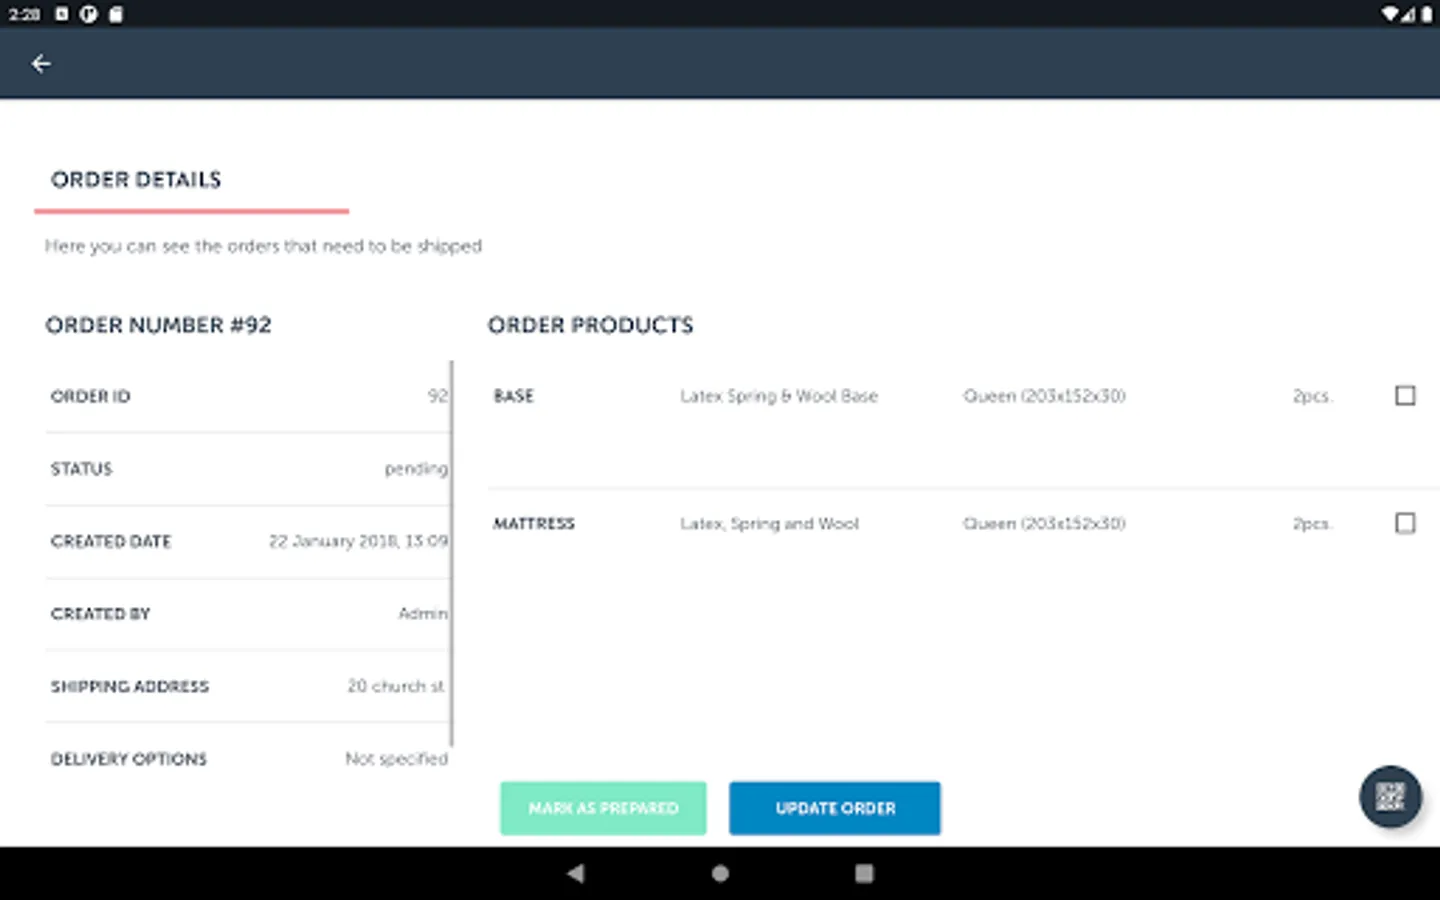This screenshot has height=900, width=1440.
Task: Open the QR code scanner button
Action: (1390, 796)
